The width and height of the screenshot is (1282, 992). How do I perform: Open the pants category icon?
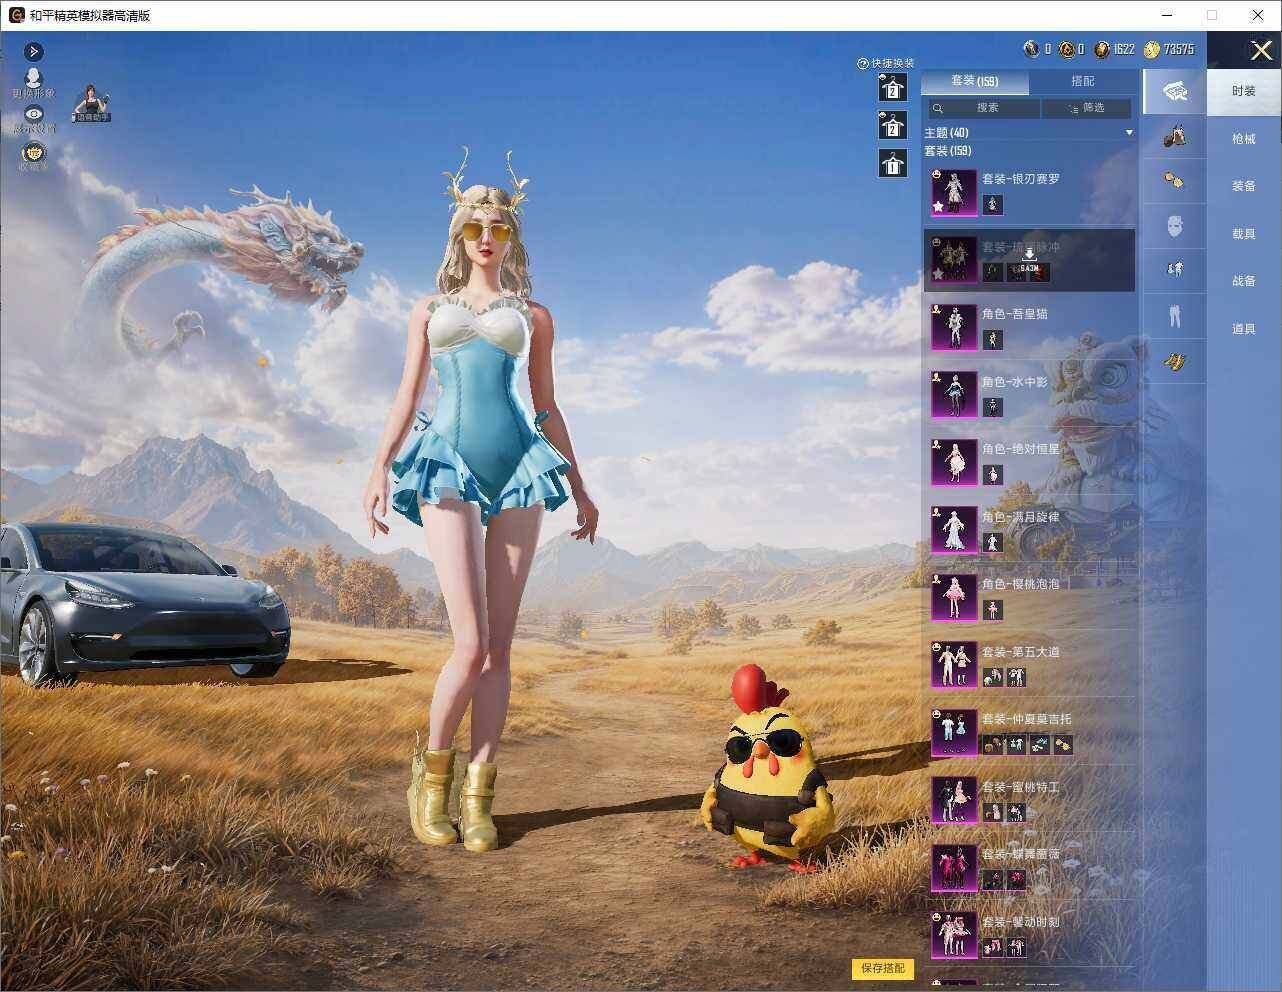1175,315
